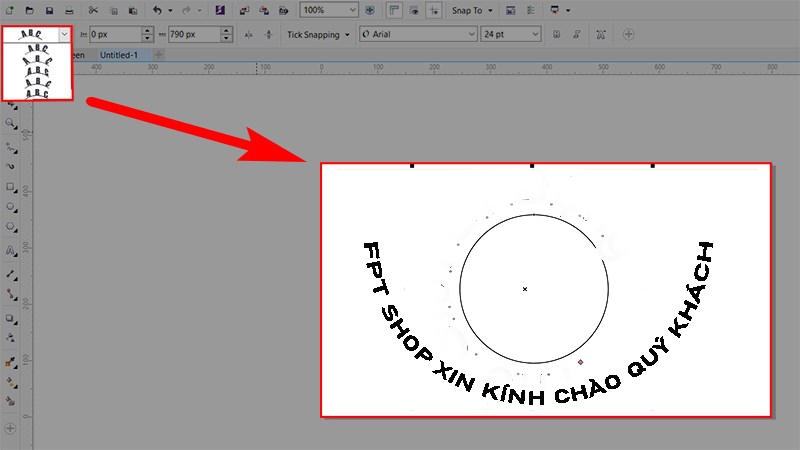
Task: Undo the last action
Action: tap(157, 10)
